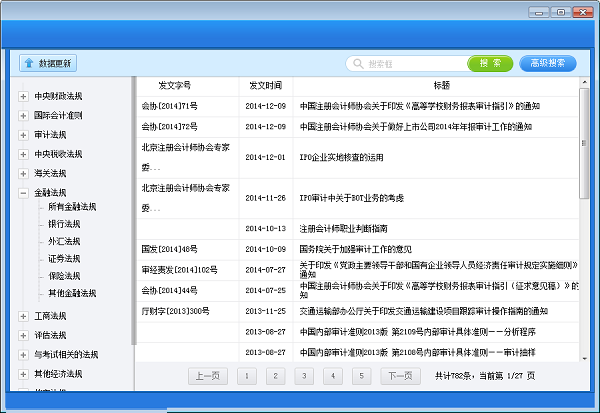The height and width of the screenshot is (413, 600).
Task: Go to page 1
Action: [x=247, y=376]
